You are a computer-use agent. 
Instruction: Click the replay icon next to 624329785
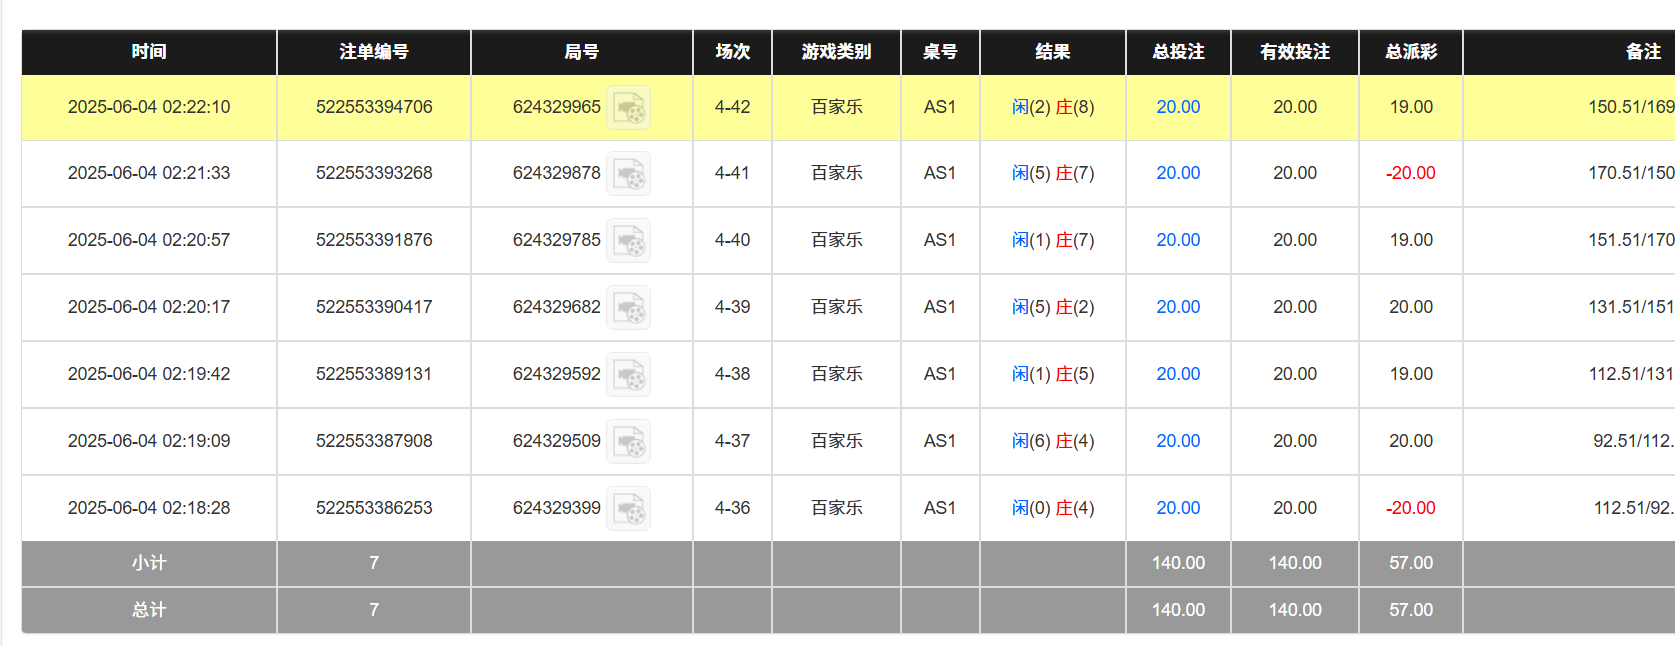[629, 241]
